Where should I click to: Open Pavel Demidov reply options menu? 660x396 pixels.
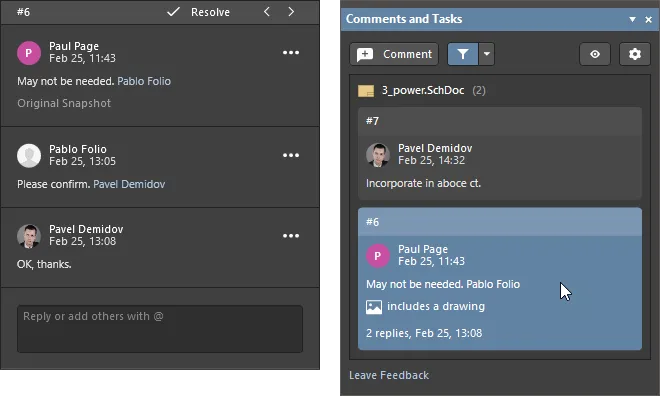[x=291, y=236]
